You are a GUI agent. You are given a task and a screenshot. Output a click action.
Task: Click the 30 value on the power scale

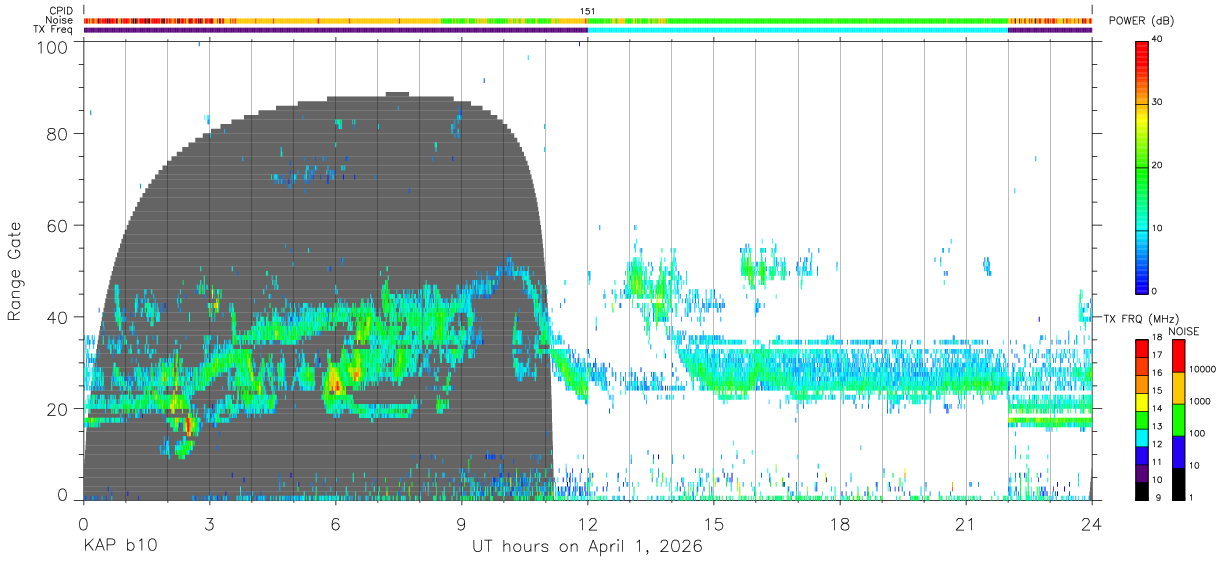(1157, 102)
